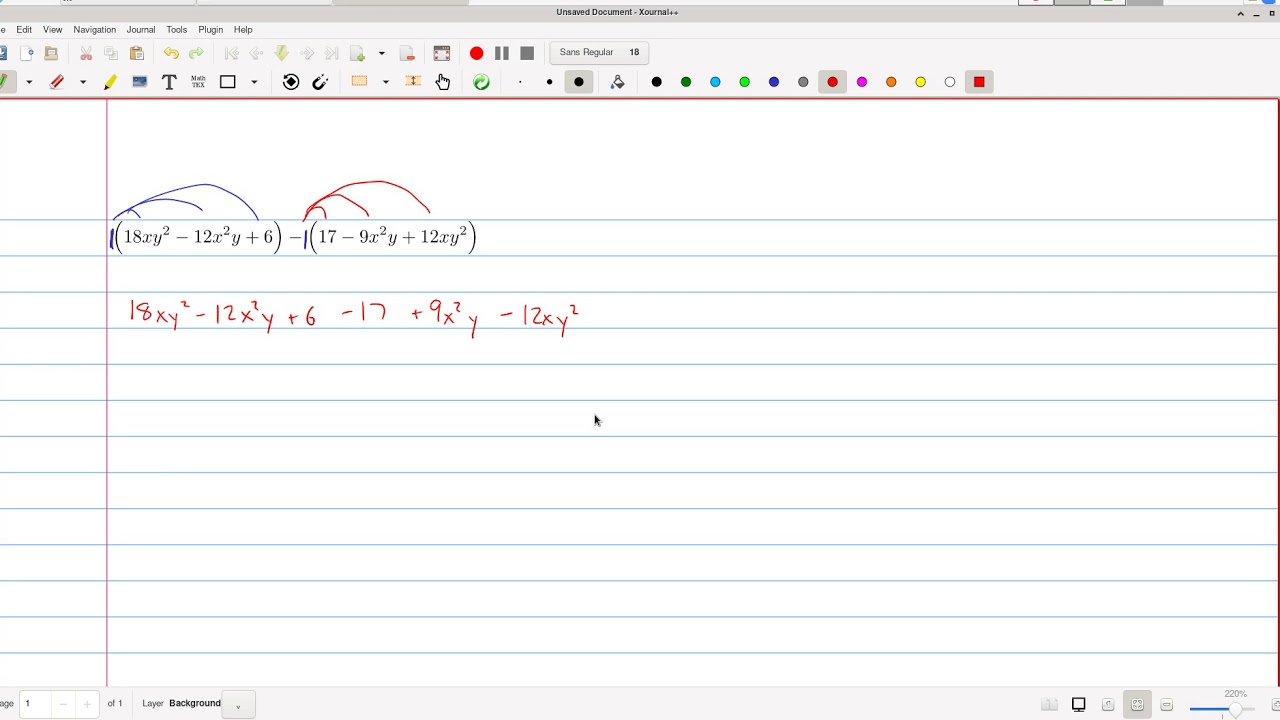The width and height of the screenshot is (1280, 720).
Task: Open the Plugin menu
Action: click(x=211, y=29)
